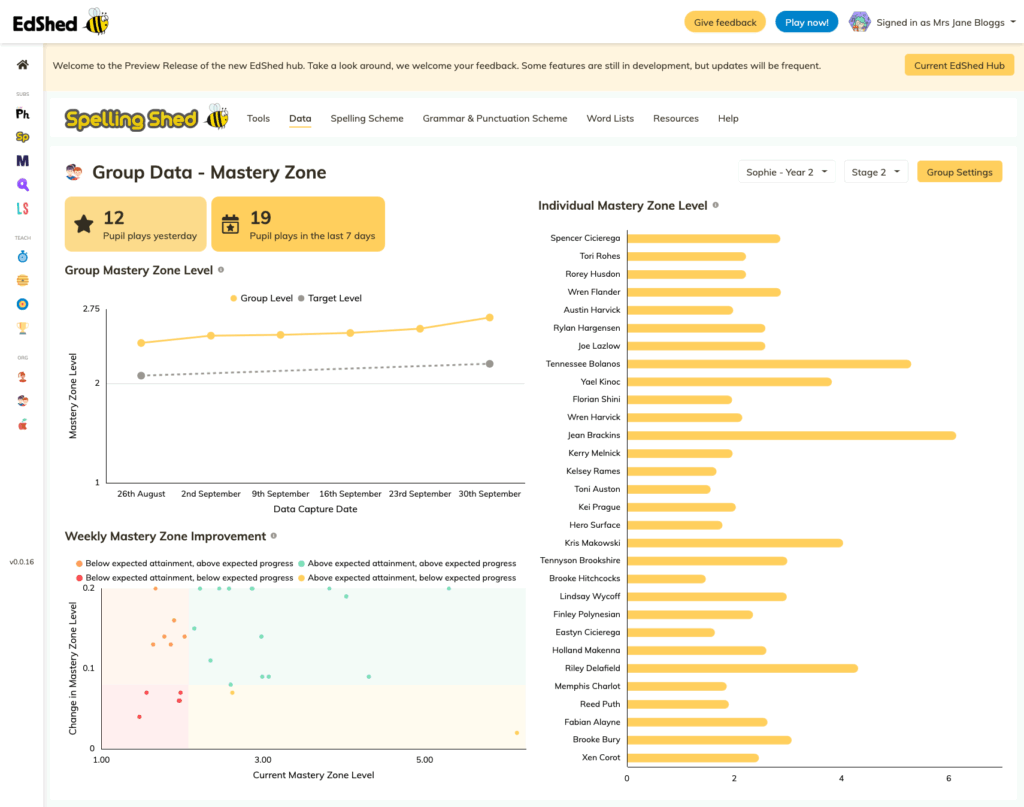
Task: Click the purple magnifying glass sidebar icon
Action: pyautogui.click(x=22, y=185)
